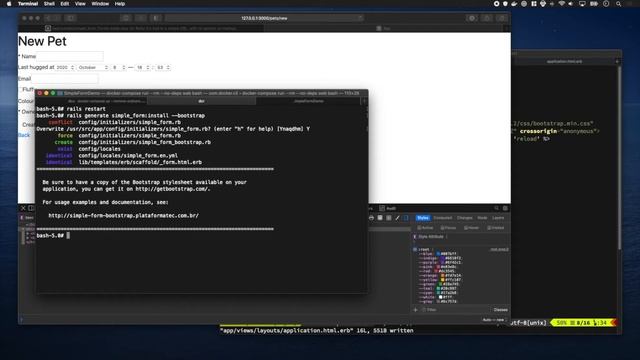Click the inspector dock side icon
This screenshot has width=640, height=360.
[x=31, y=208]
